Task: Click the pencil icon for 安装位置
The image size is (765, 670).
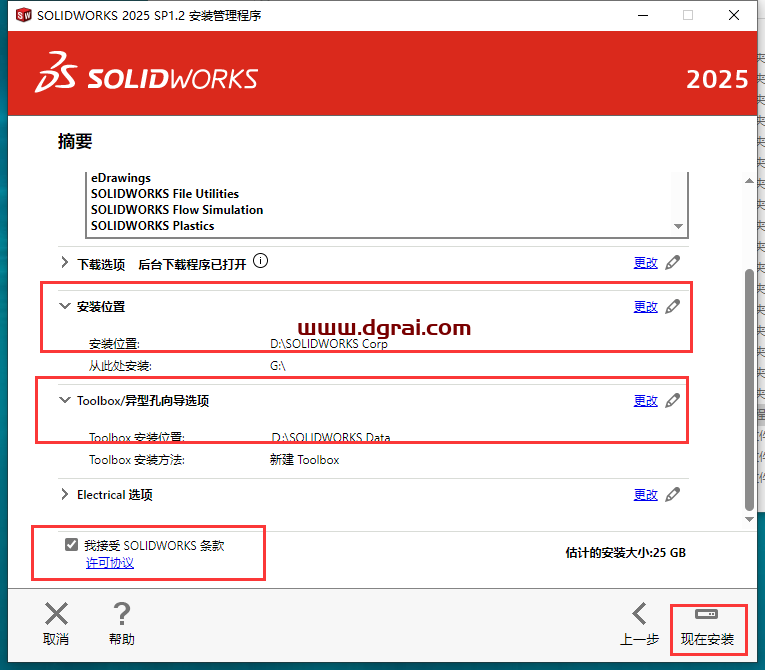Action: point(673,306)
